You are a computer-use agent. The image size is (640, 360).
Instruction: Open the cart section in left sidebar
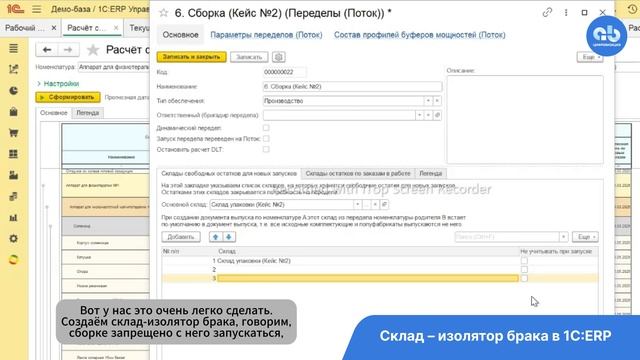point(13,133)
